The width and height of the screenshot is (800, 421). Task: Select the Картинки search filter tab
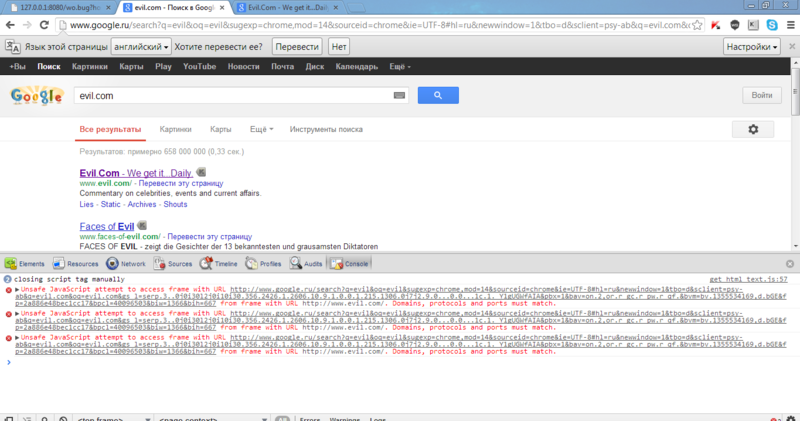tap(176, 130)
